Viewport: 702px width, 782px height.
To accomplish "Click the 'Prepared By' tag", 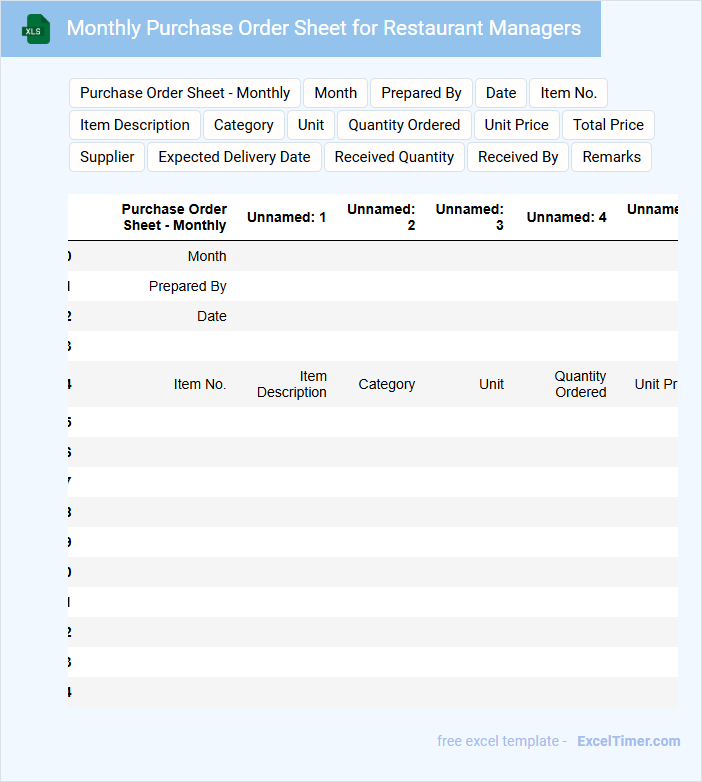I will pyautogui.click(x=421, y=93).
